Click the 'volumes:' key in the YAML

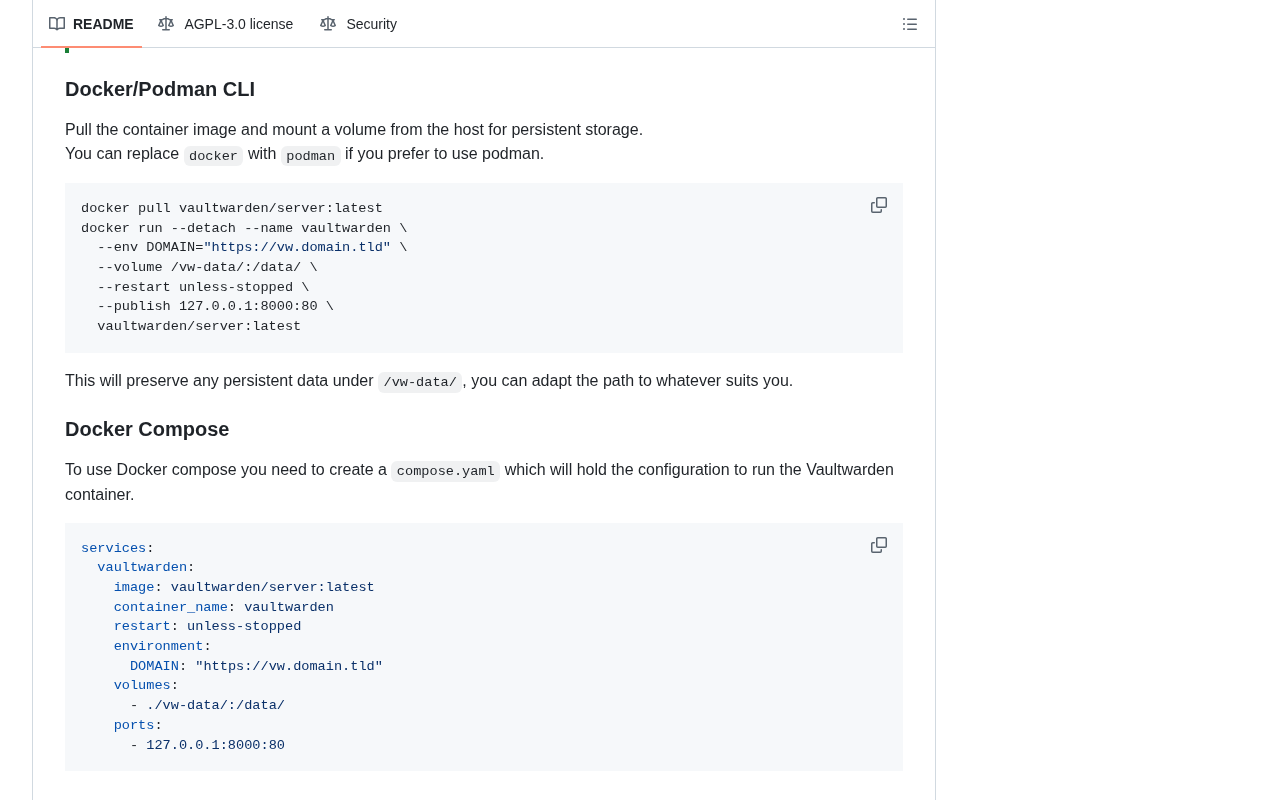pos(146,686)
